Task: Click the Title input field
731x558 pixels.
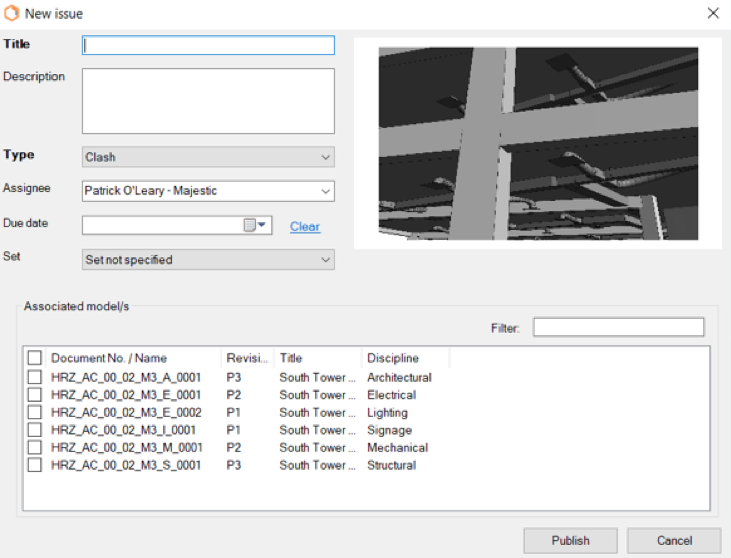Action: coord(208,45)
